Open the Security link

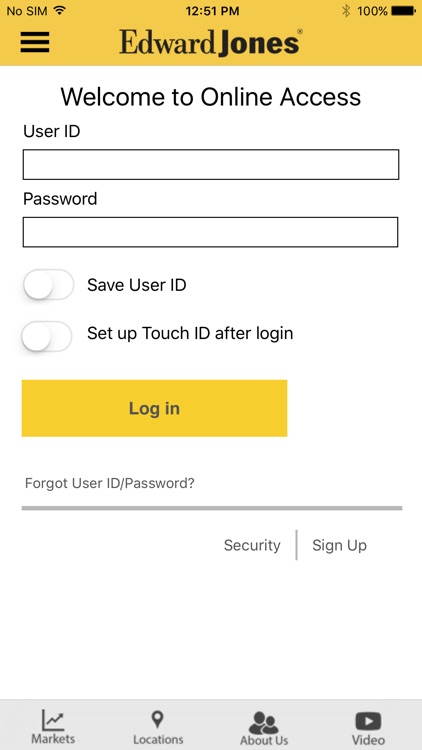[252, 545]
